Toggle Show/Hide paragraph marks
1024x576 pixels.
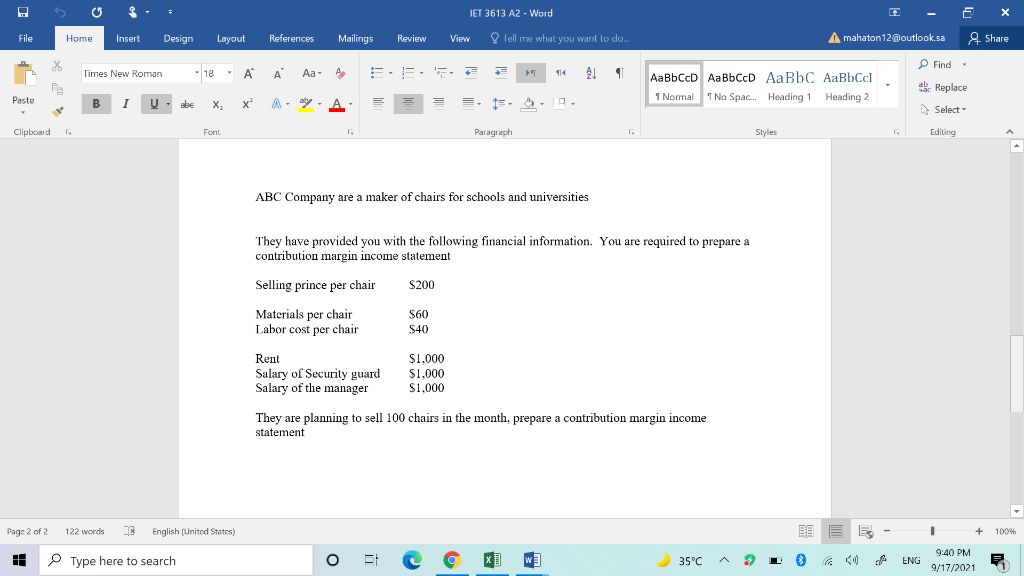click(x=619, y=72)
